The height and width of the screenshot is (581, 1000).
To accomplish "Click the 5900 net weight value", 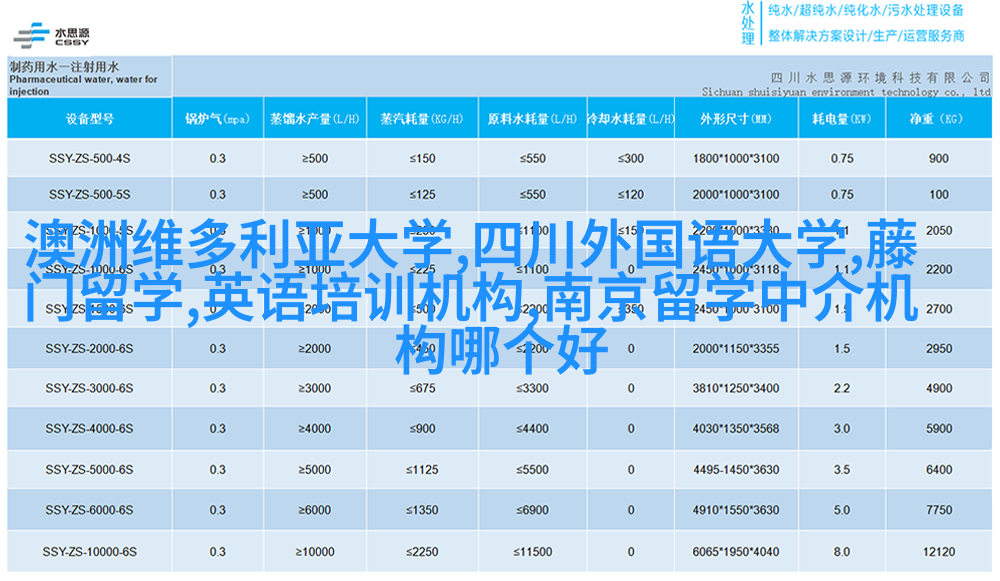I will click(x=939, y=429).
